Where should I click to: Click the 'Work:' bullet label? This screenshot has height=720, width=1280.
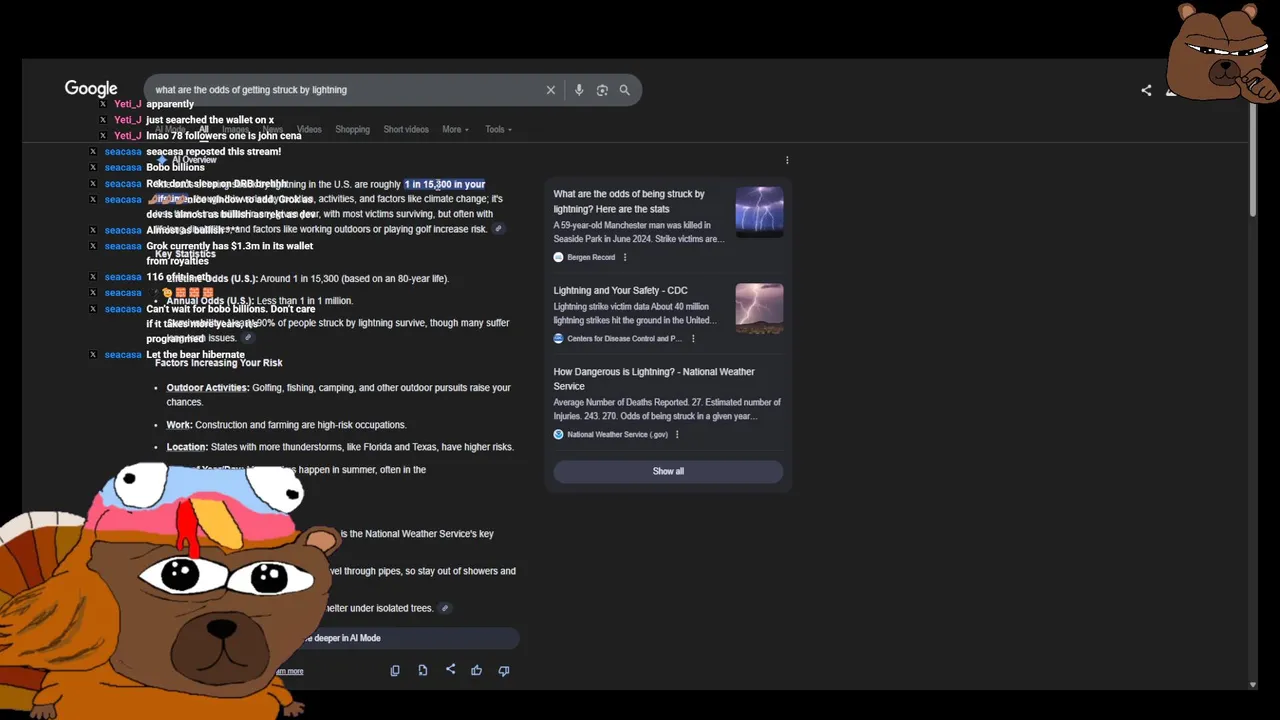click(x=179, y=425)
